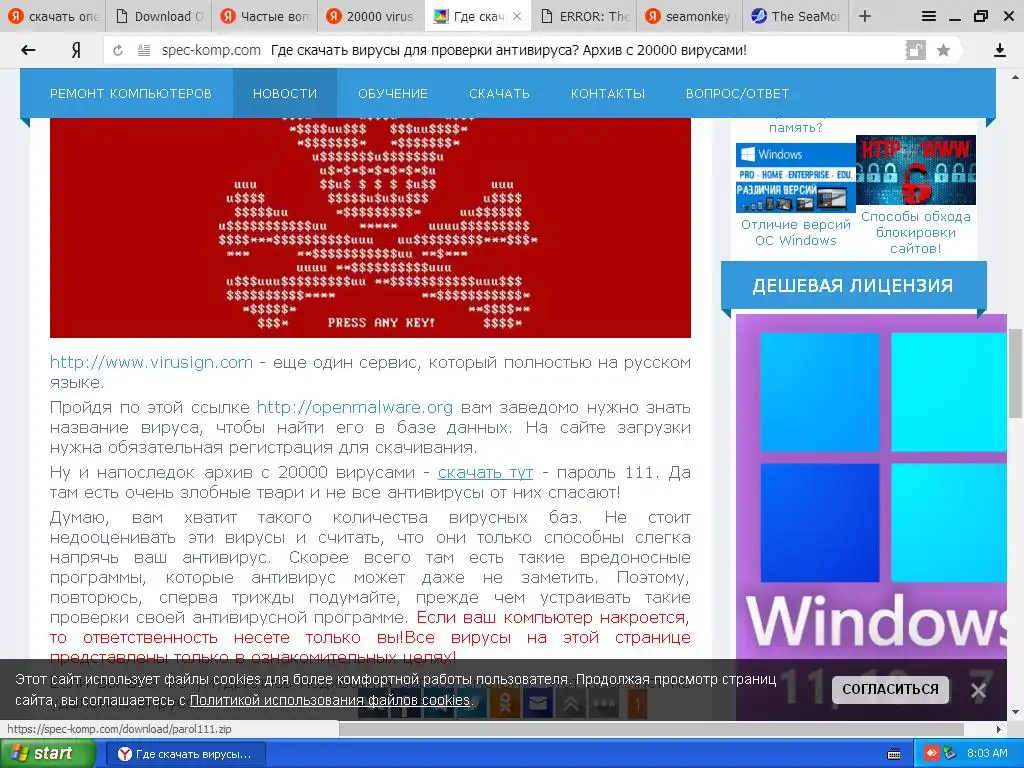Click the red skull 'PRESS ANY KEY' image
Viewport: 1024px width, 768px height.
tap(370, 228)
